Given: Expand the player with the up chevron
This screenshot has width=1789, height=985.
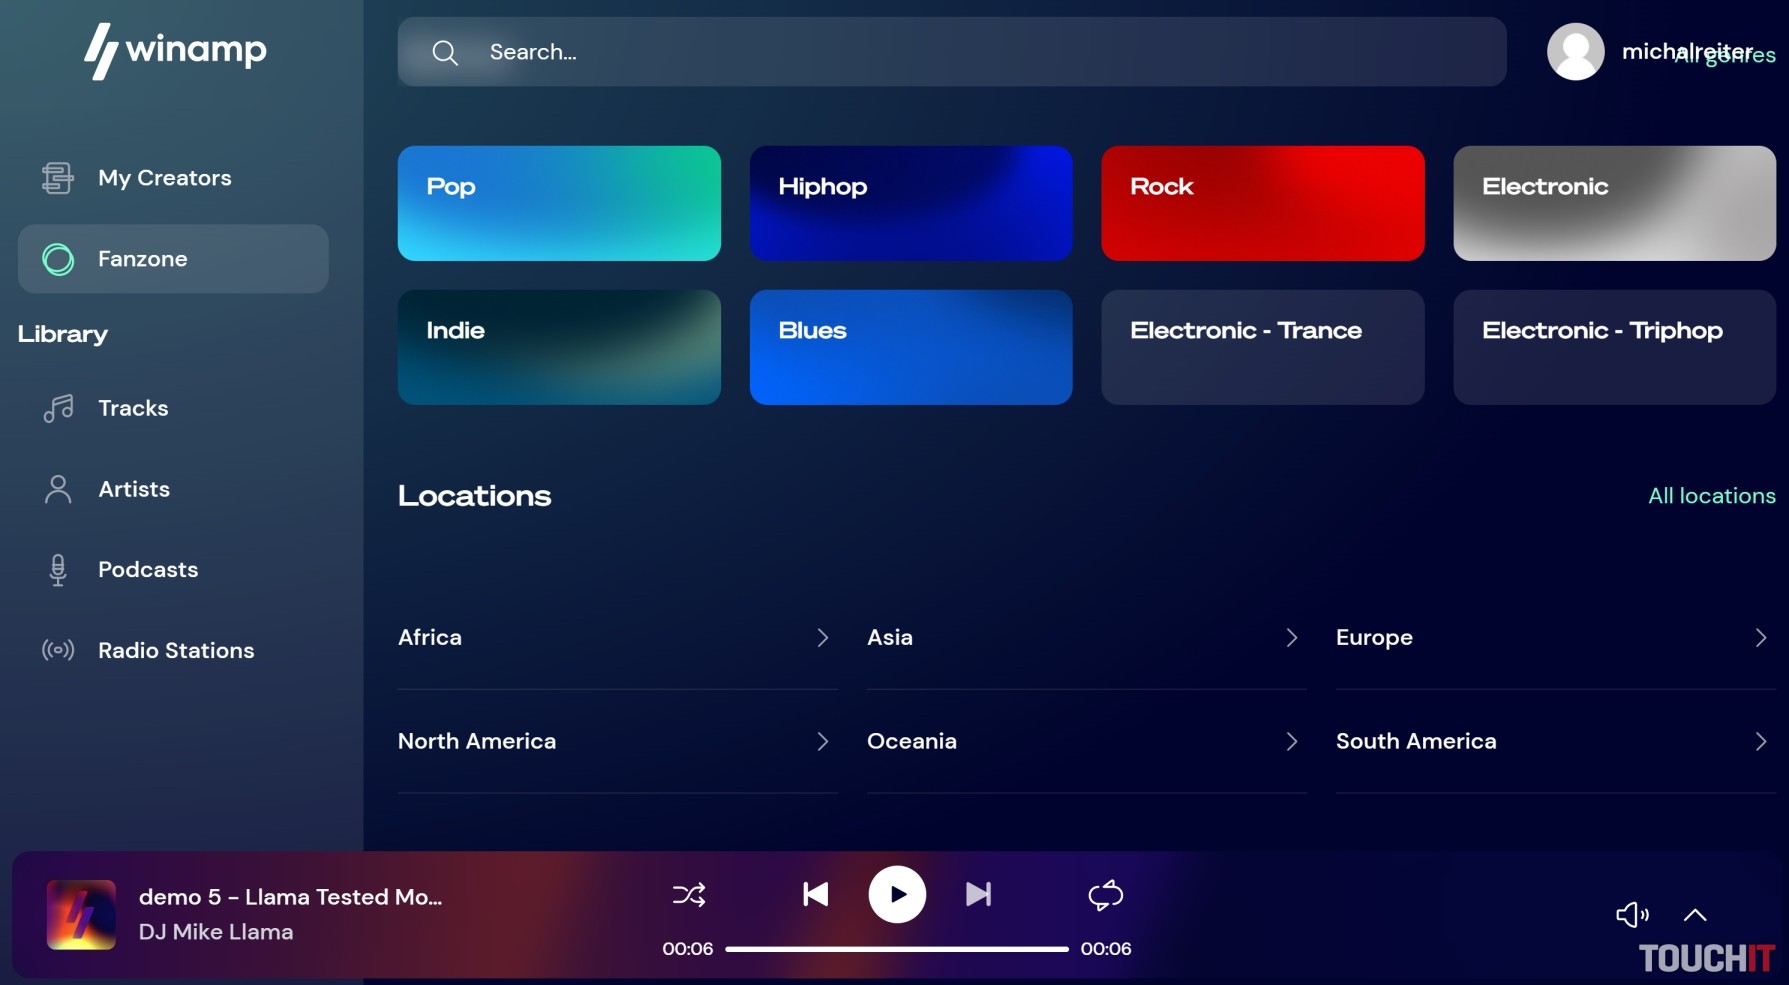Looking at the screenshot, I should click(x=1694, y=914).
